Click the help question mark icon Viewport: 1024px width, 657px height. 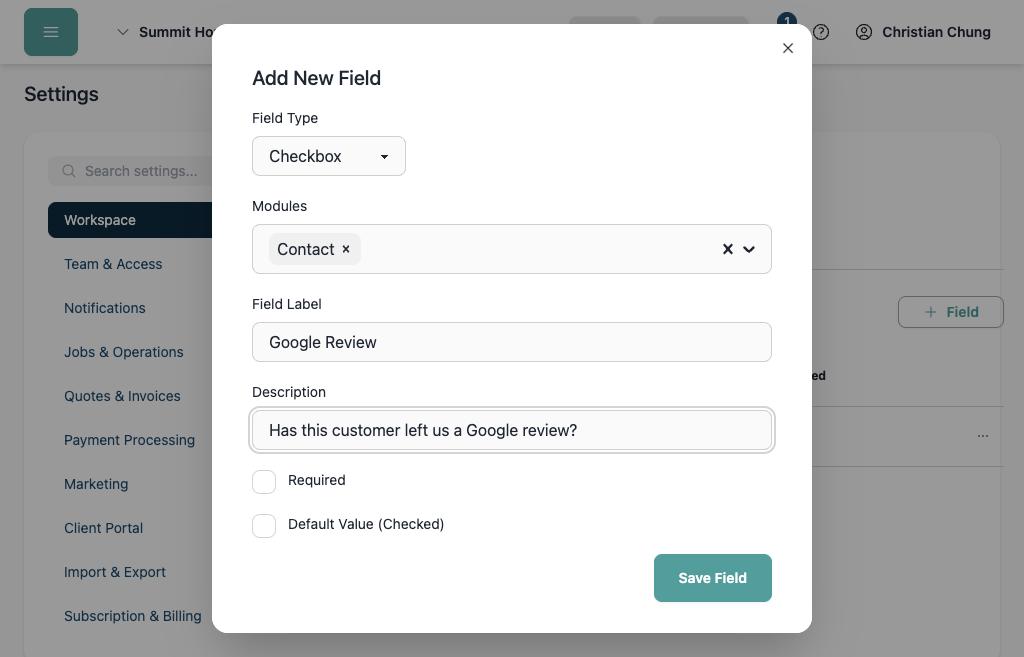821,32
